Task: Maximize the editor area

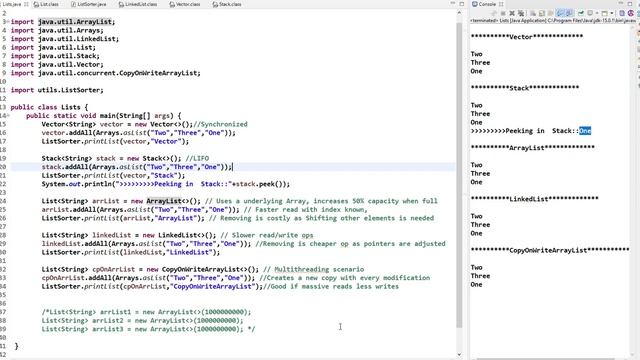Action: click(x=462, y=4)
